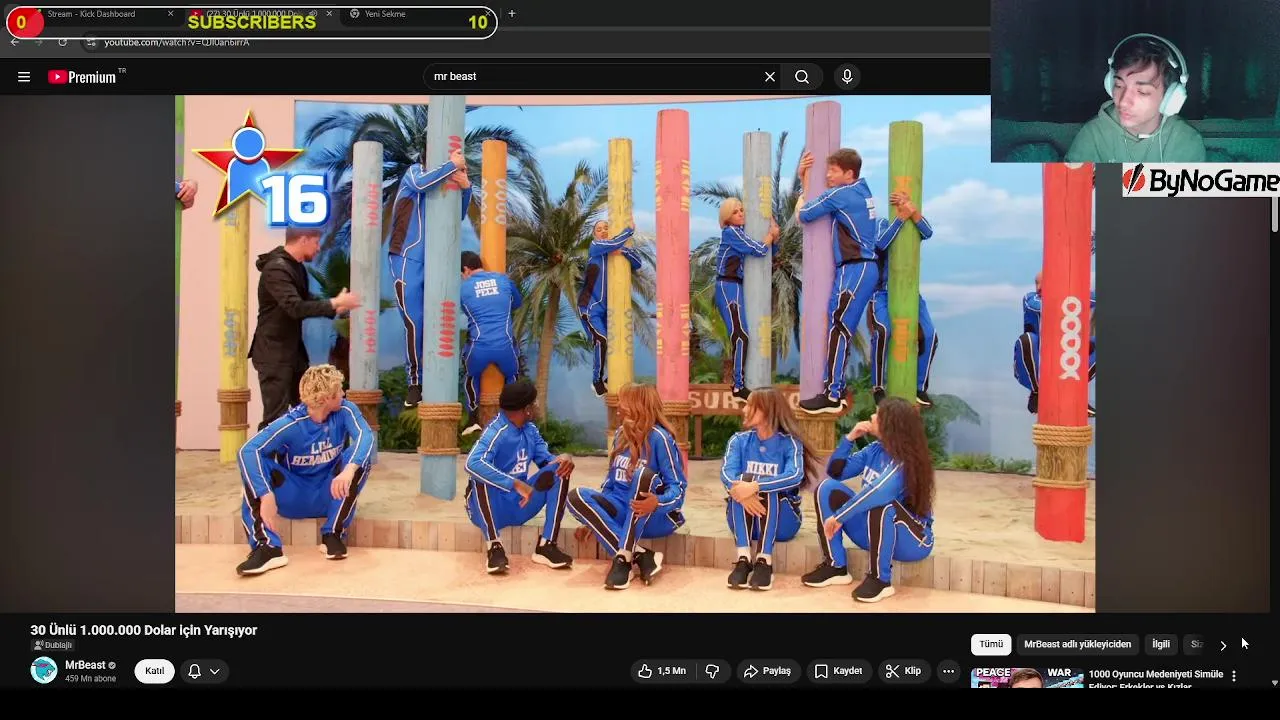The width and height of the screenshot is (1280, 720).
Task: Close the YouTube video tab
Action: [328, 14]
